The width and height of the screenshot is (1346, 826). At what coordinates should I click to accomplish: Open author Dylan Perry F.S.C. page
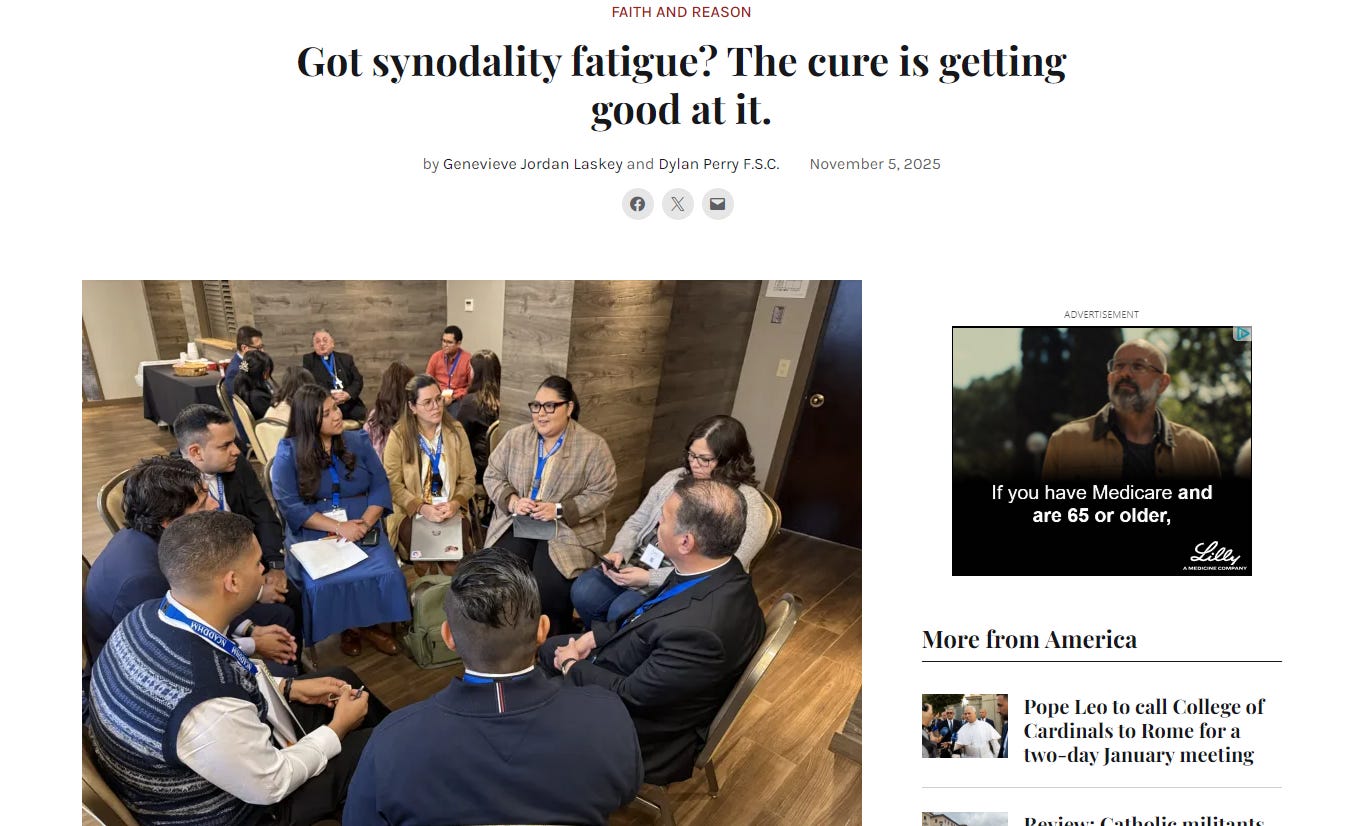tap(719, 164)
